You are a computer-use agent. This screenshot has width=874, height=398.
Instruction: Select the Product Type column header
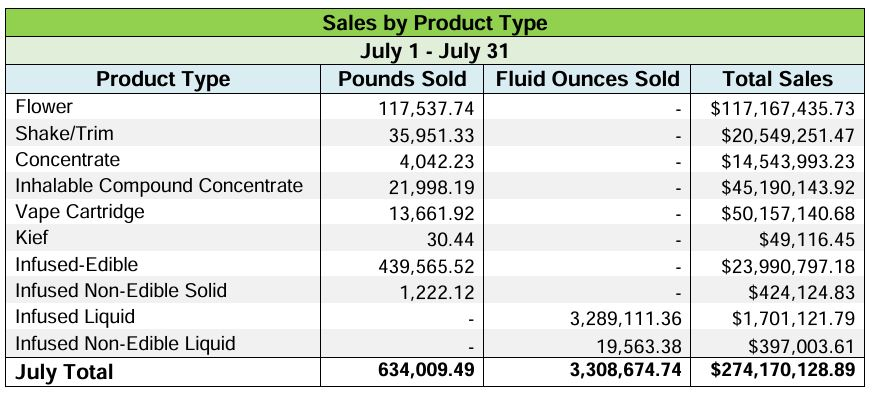(x=163, y=79)
